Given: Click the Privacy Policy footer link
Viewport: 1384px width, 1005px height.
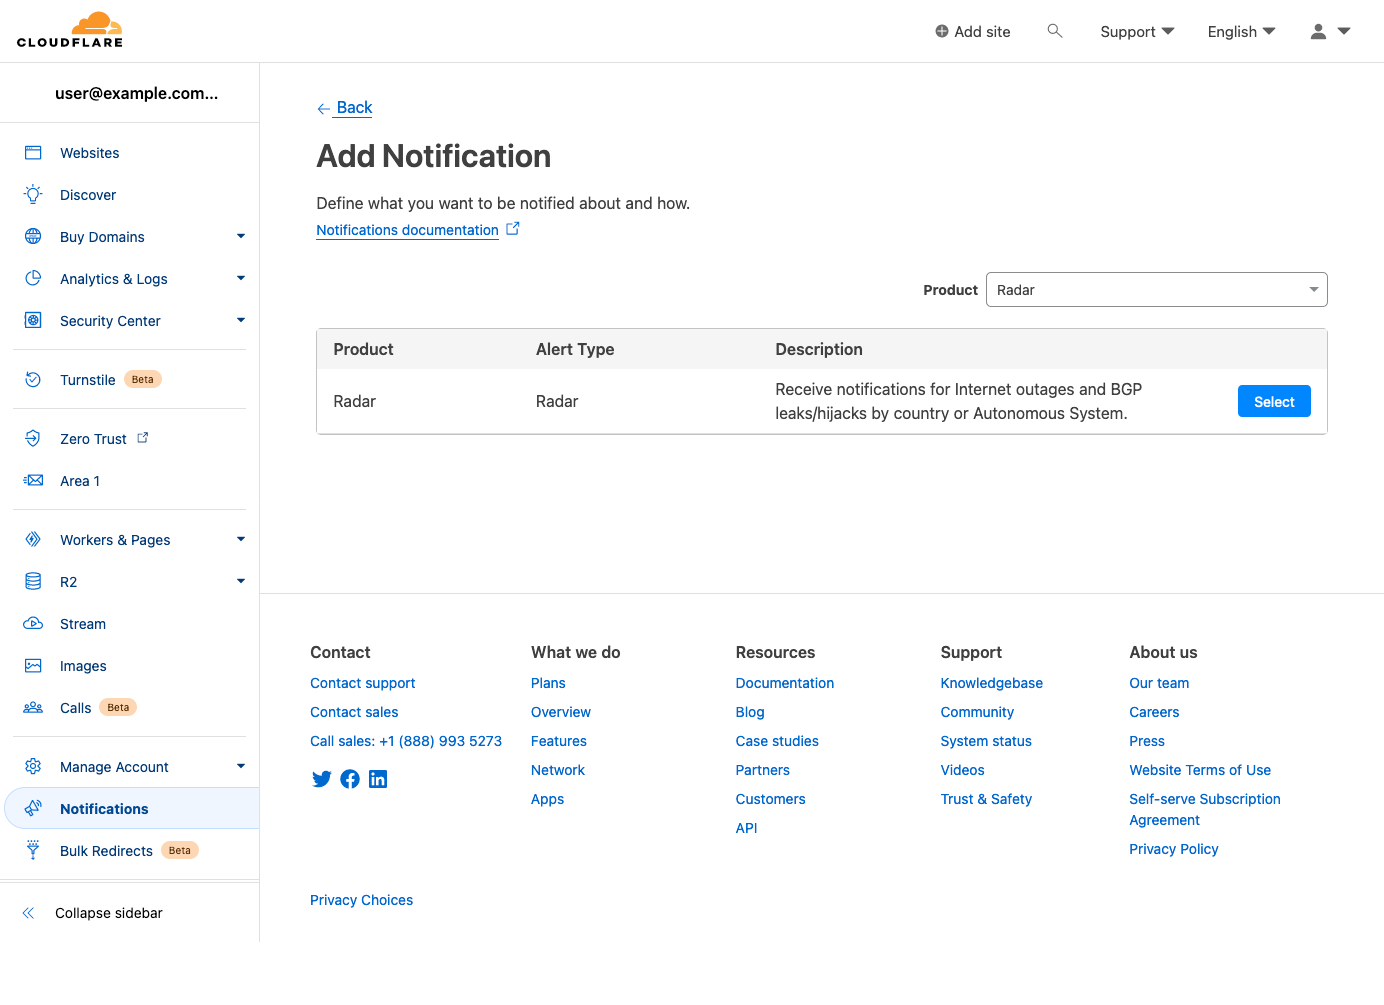Looking at the screenshot, I should 1173,849.
